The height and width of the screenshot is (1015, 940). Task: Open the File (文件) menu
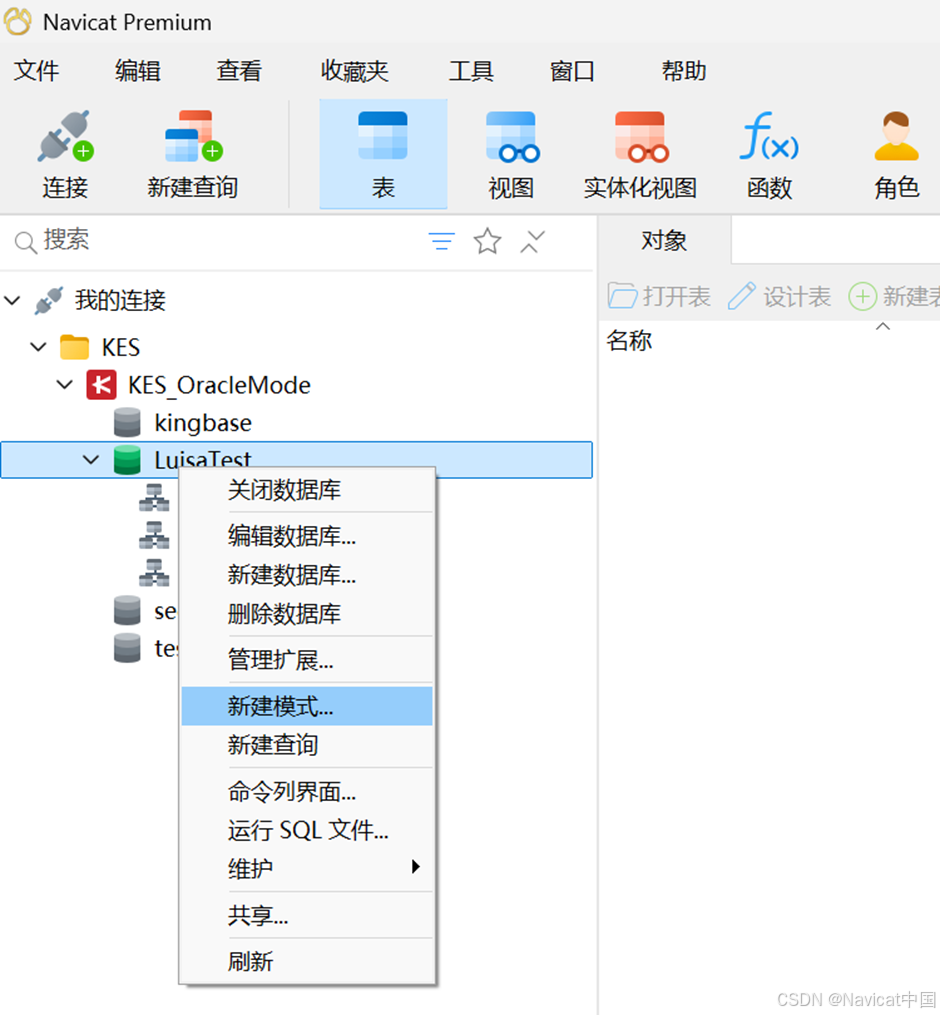tap(36, 71)
